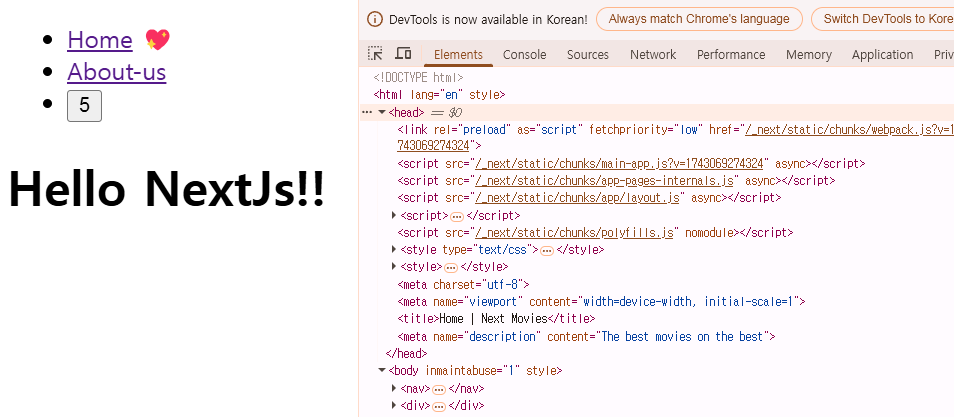Expand the nav element node
Screen dimensions: 954x417
pos(394,388)
